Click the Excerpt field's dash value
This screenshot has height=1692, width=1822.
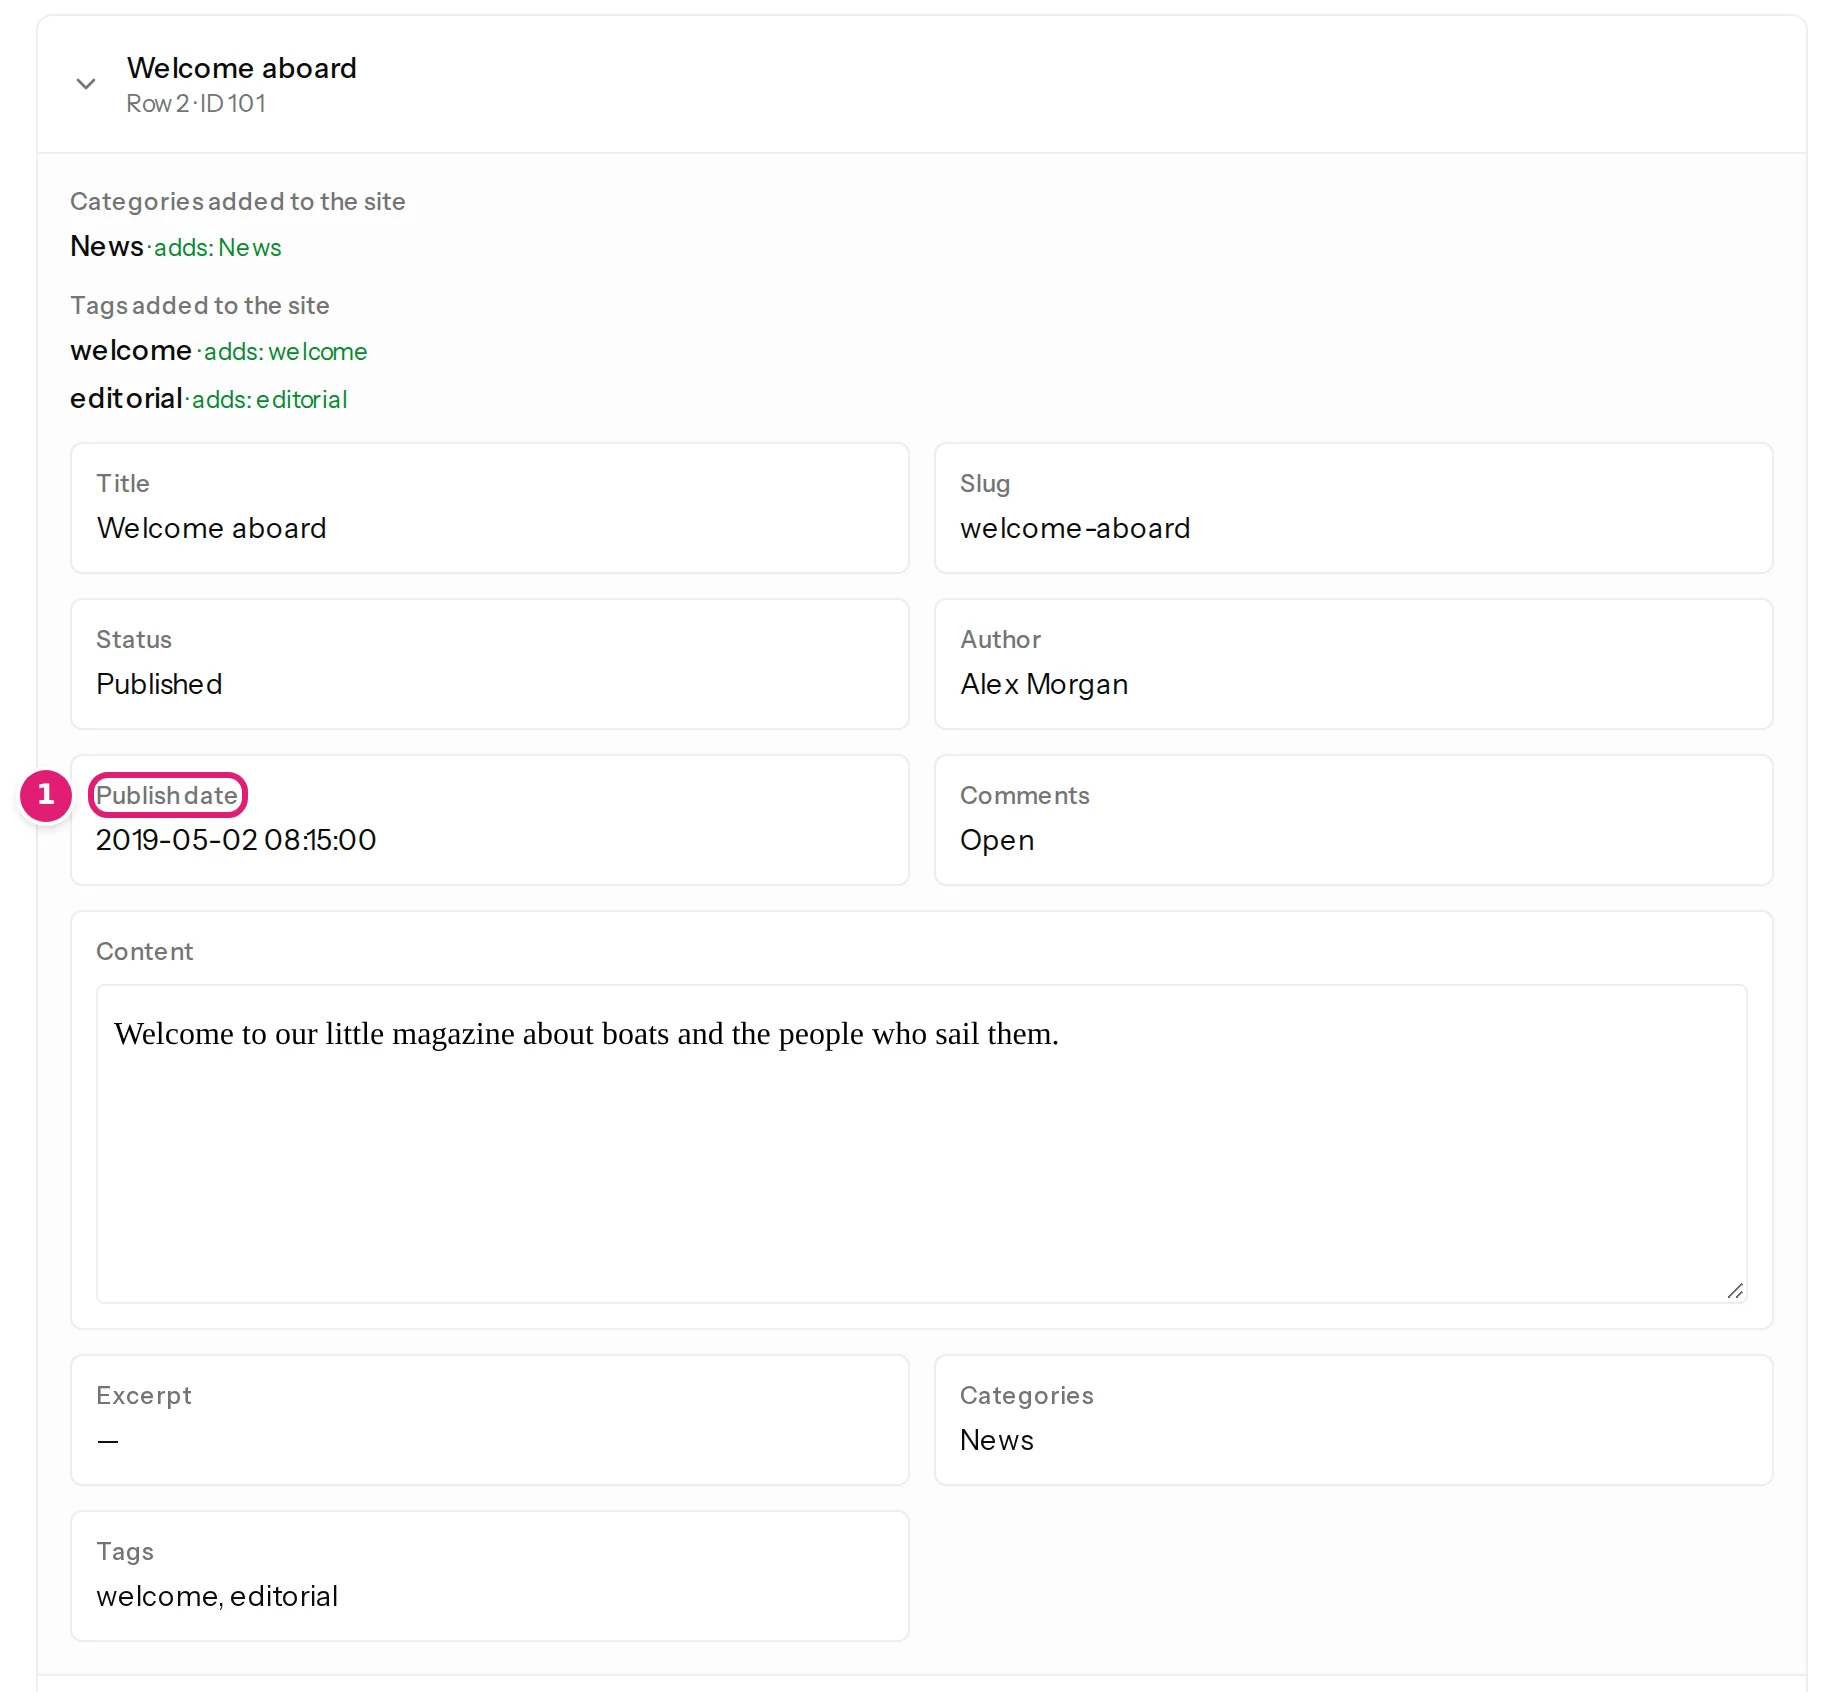coord(108,1440)
